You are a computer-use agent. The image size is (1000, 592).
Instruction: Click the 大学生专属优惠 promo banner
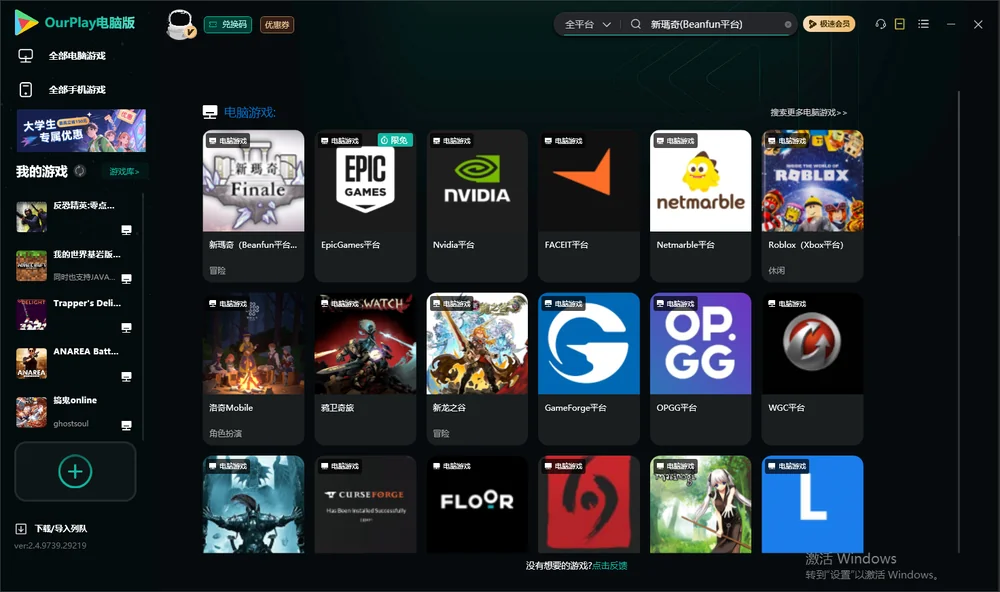(x=82, y=131)
